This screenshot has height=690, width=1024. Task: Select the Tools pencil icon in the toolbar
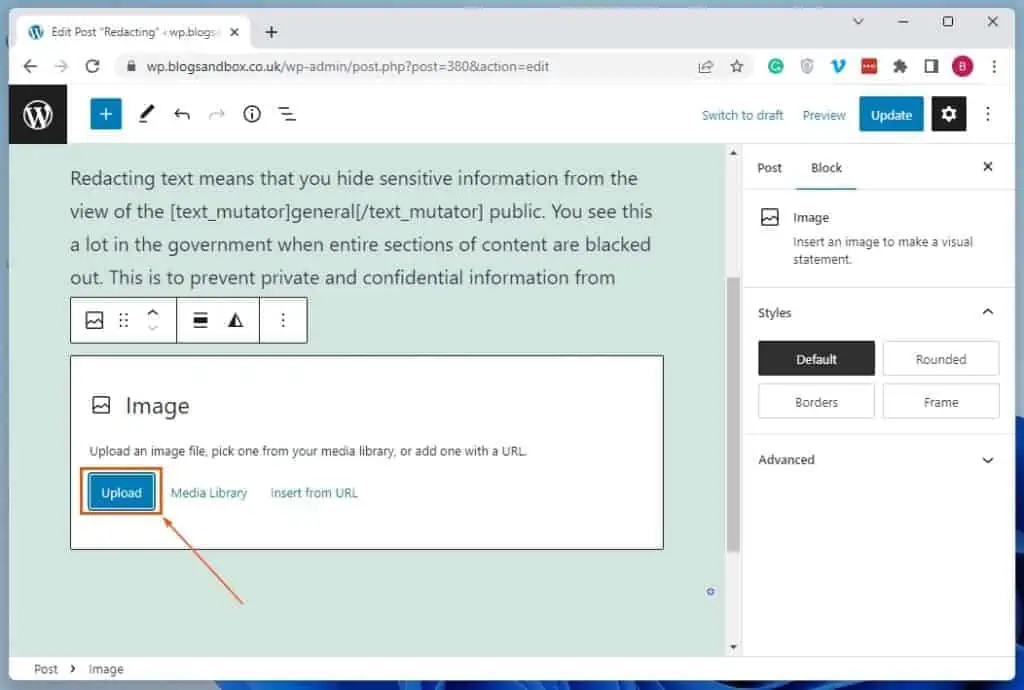point(146,113)
